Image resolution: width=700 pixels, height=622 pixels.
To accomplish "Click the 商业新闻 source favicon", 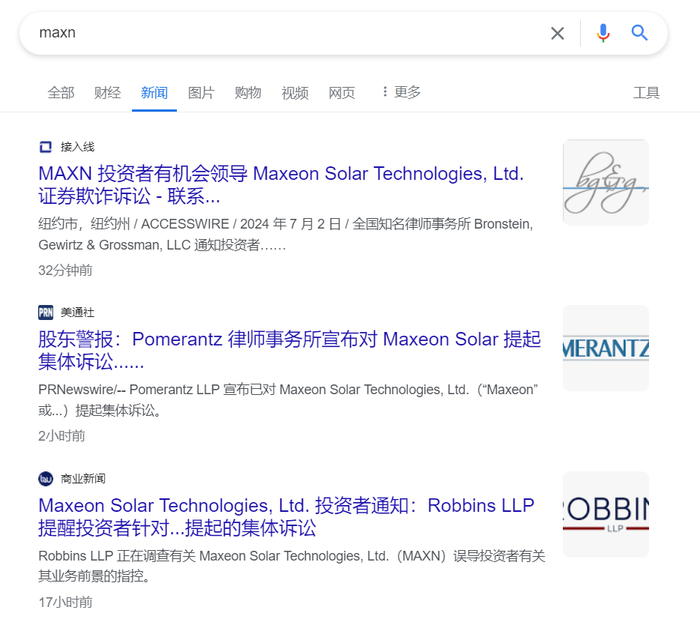I will (46, 479).
